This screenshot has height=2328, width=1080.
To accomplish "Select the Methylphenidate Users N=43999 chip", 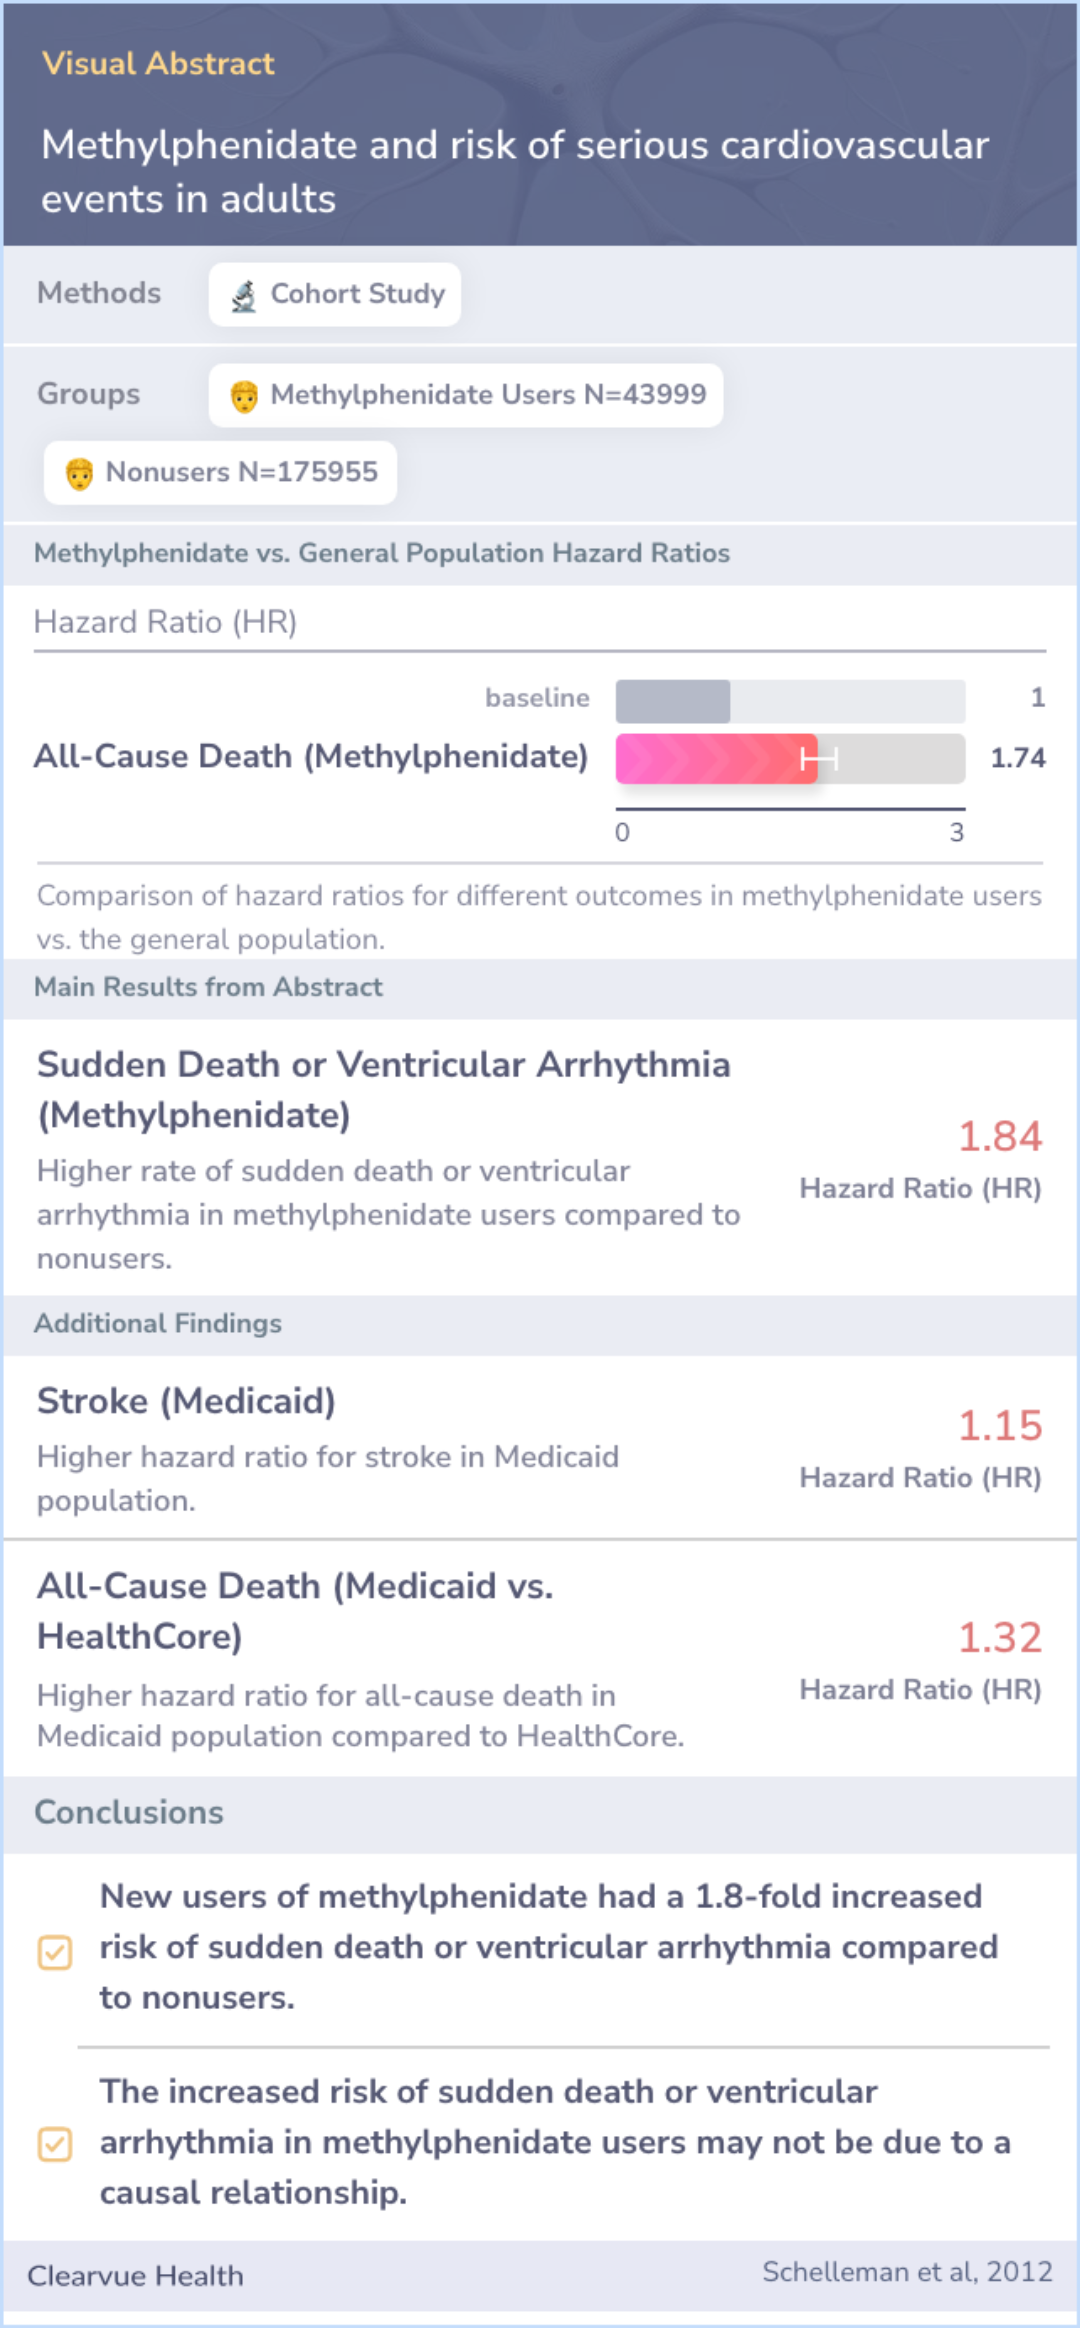I will pos(466,395).
